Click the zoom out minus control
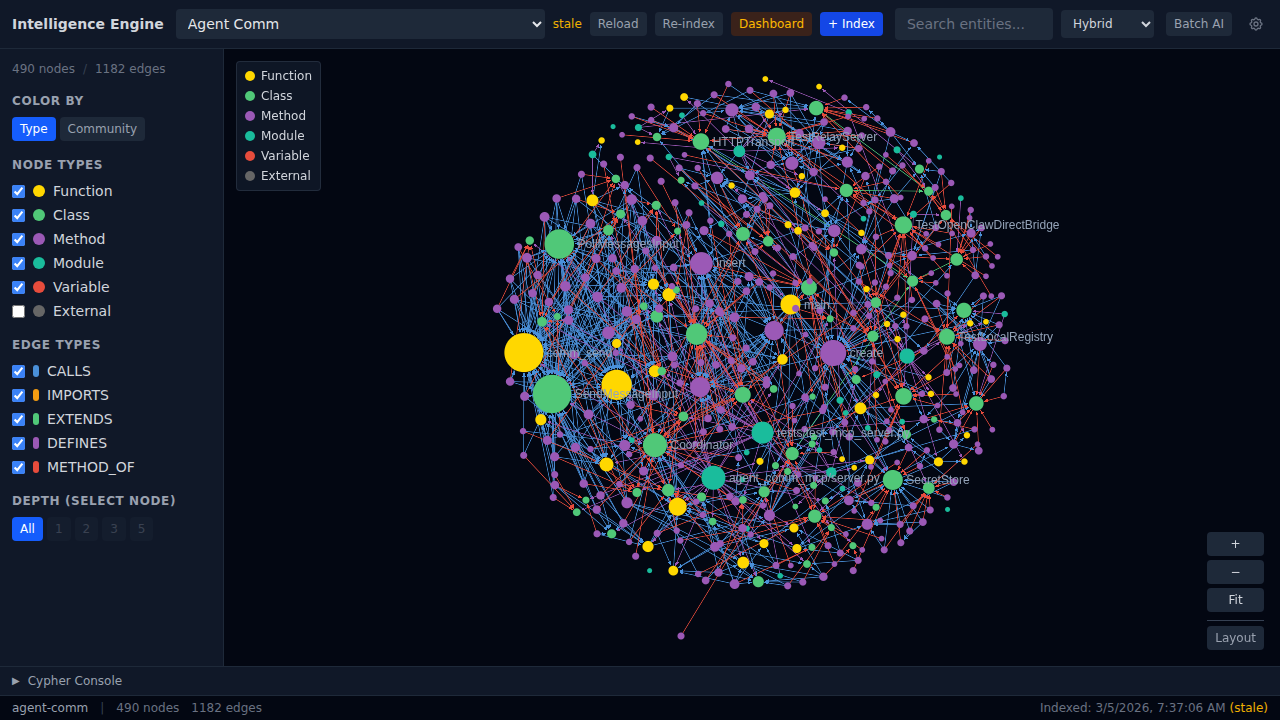The image size is (1280, 720). (x=1234, y=571)
